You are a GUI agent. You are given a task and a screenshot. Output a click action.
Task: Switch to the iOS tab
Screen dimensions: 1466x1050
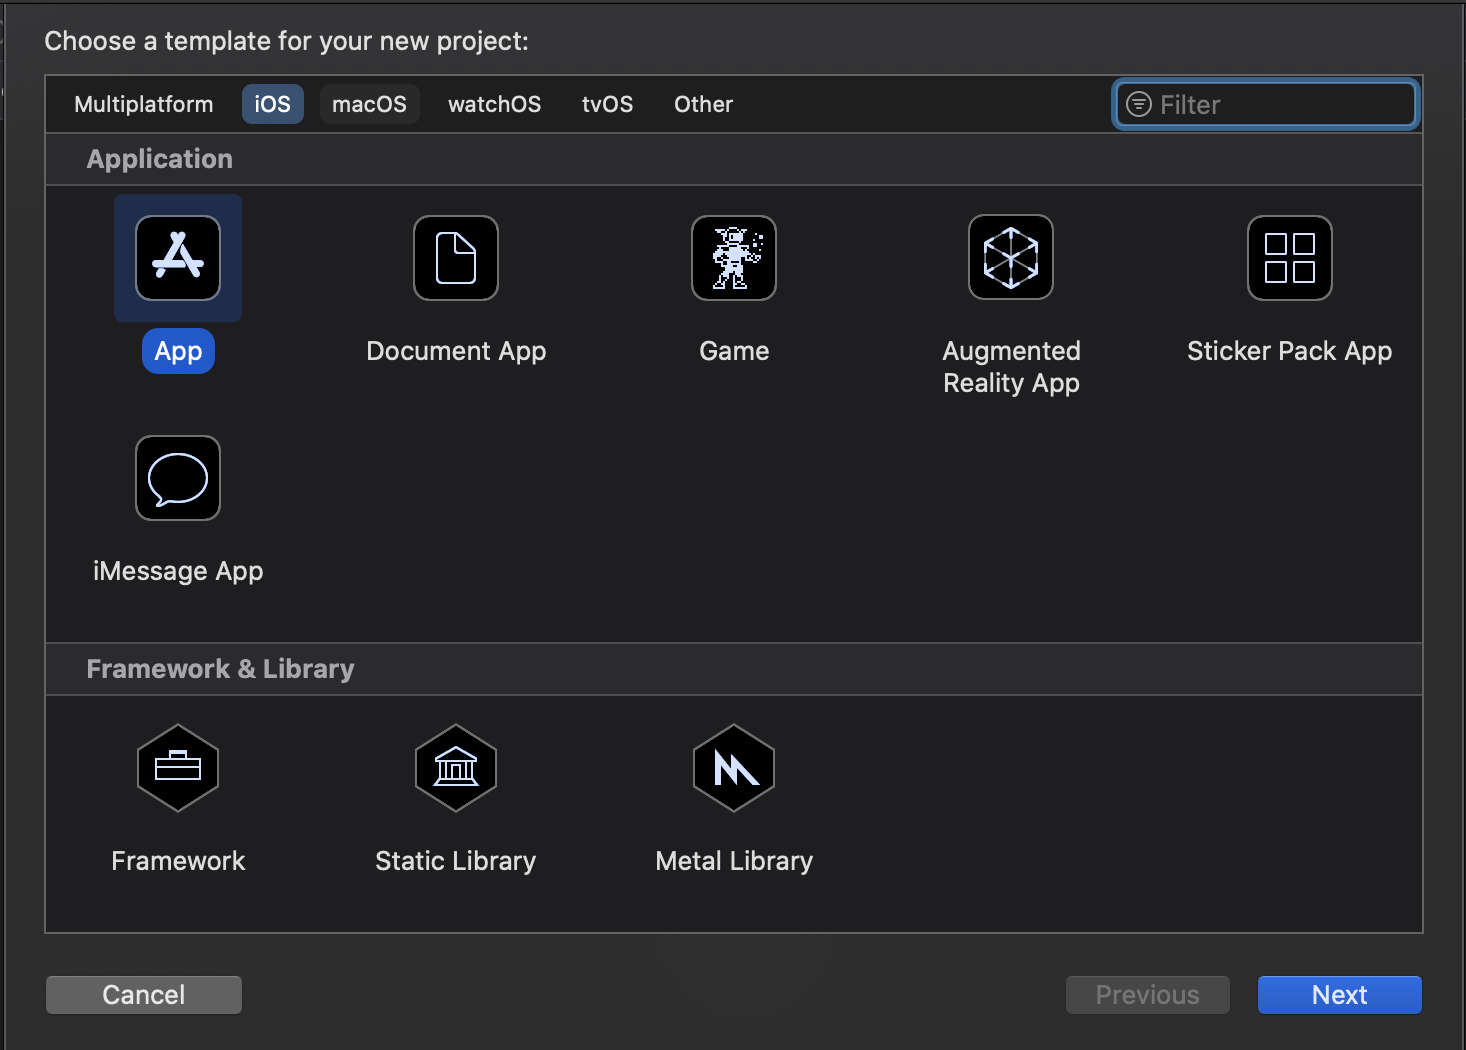coord(273,104)
